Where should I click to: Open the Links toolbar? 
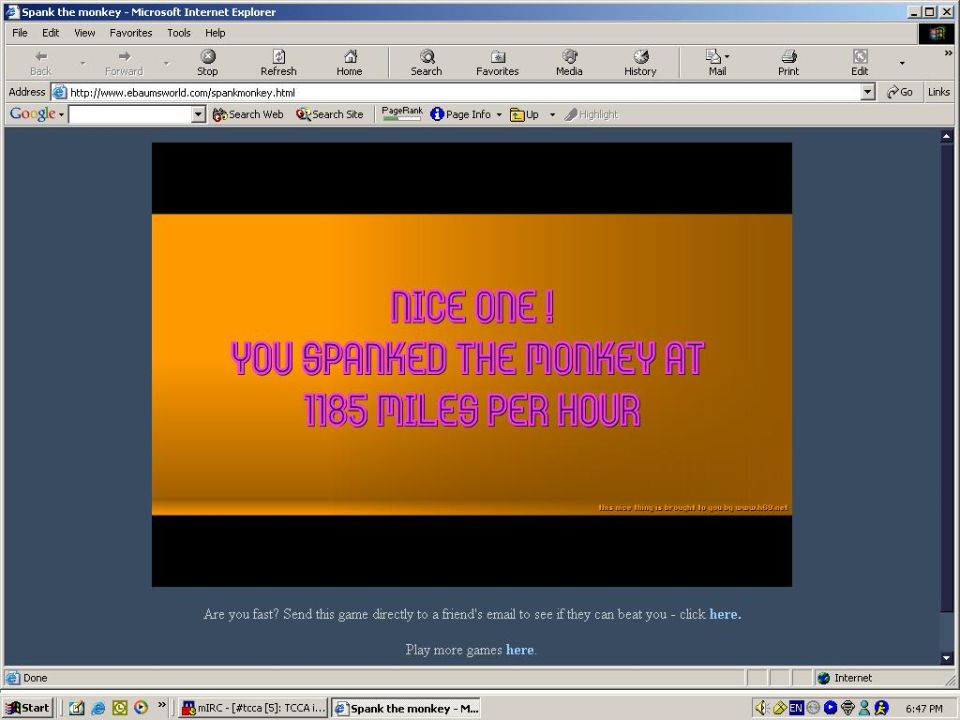939,92
